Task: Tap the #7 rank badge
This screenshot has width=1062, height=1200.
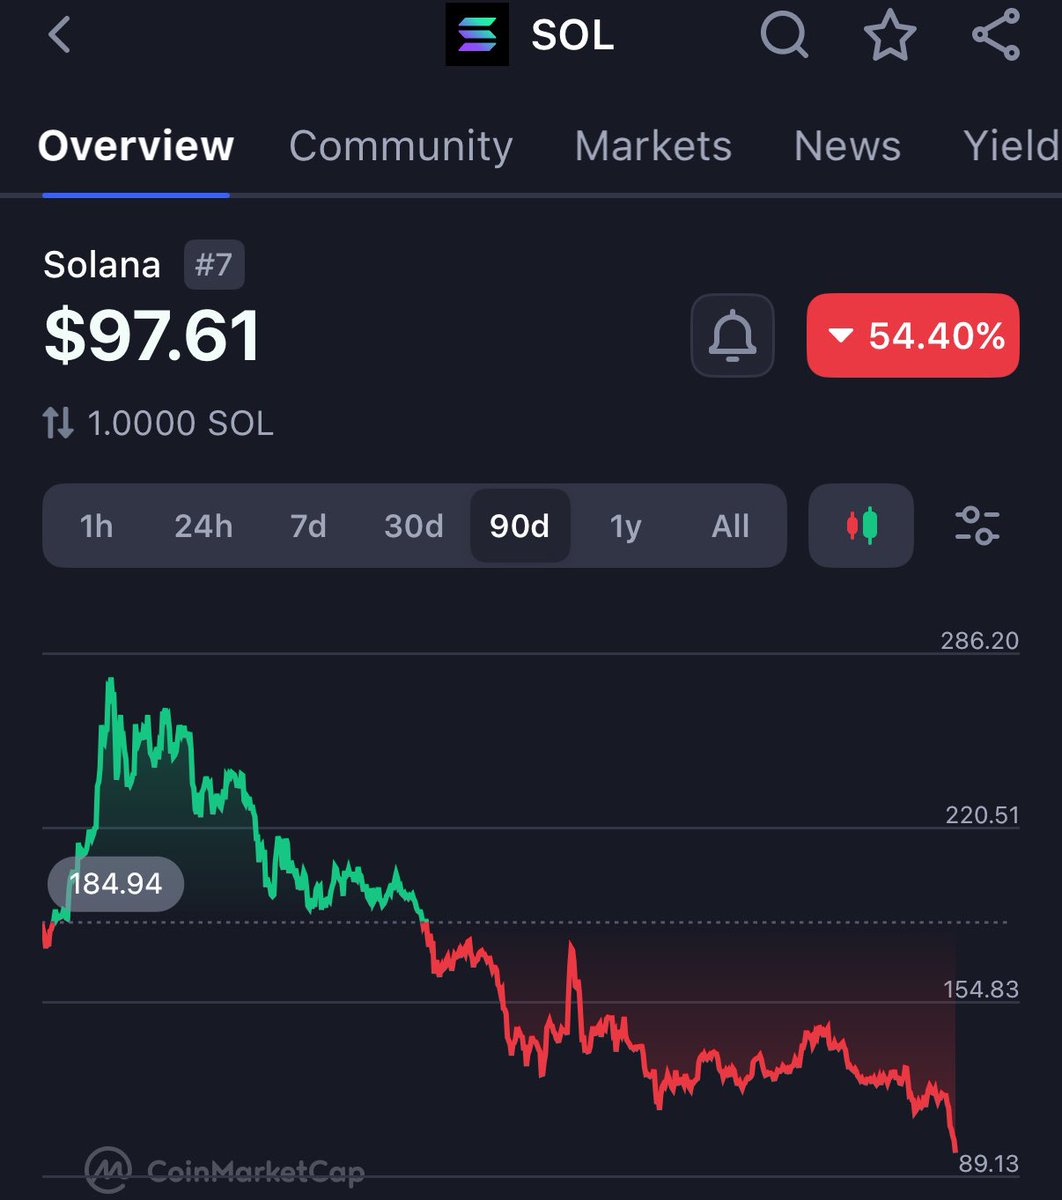Action: 214,265
